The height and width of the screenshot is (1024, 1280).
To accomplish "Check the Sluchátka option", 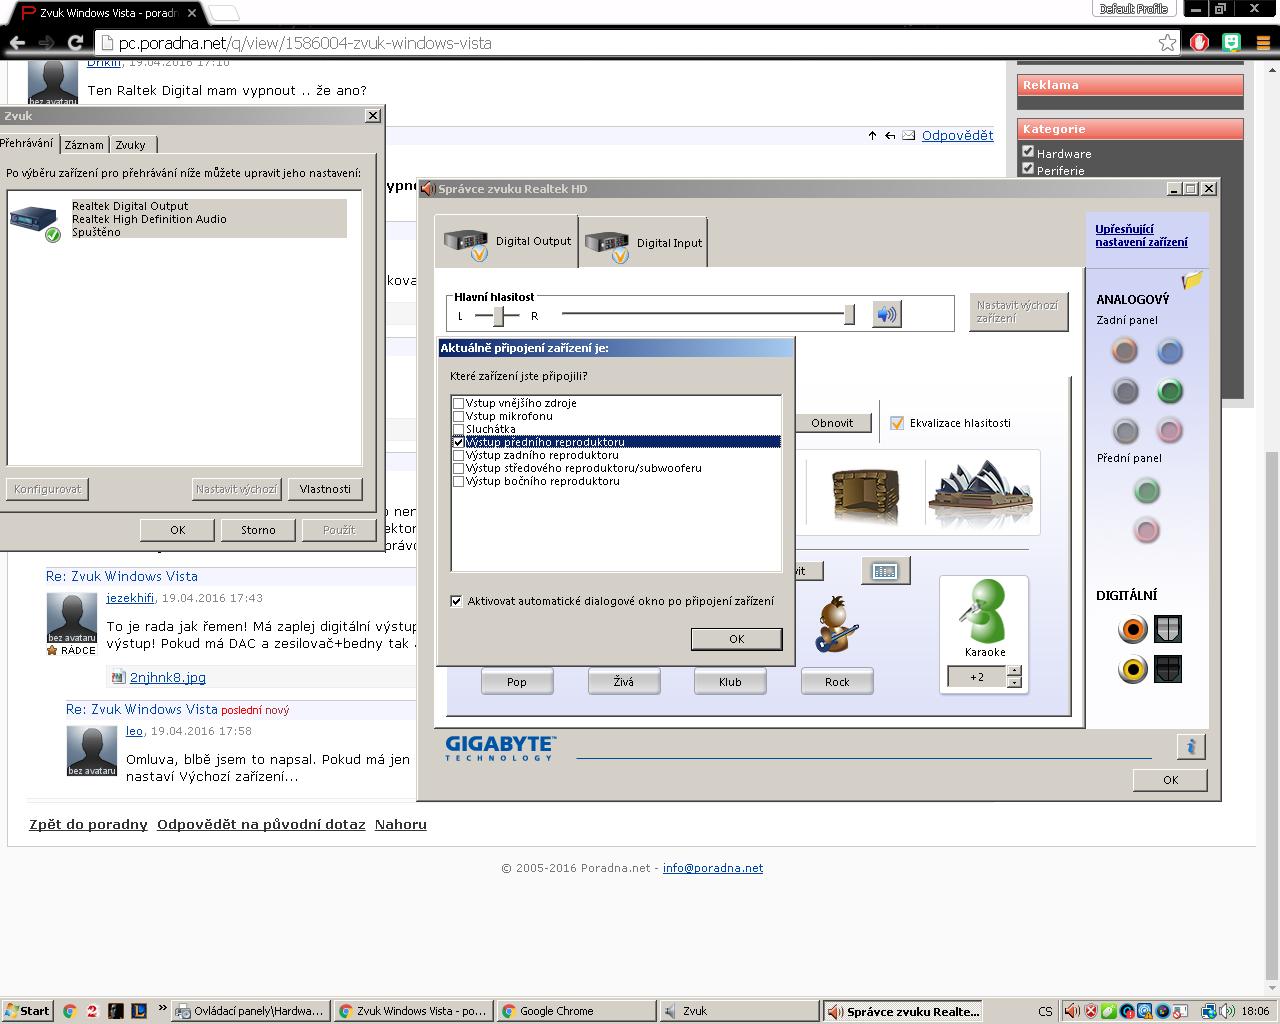I will pos(458,429).
